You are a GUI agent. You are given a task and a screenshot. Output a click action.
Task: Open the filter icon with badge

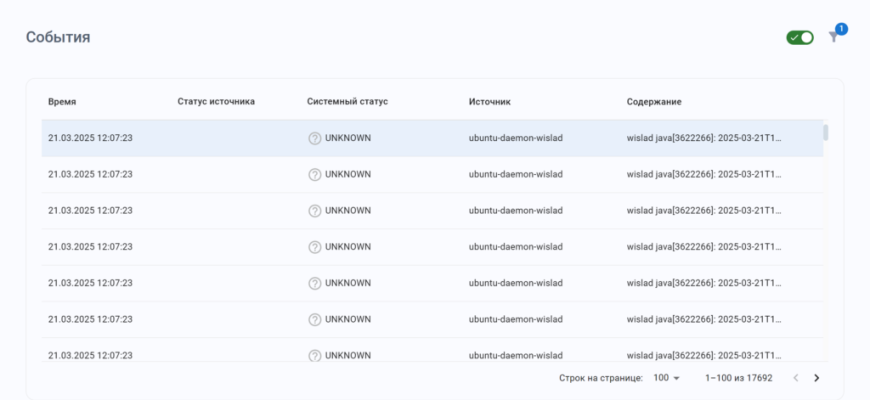(x=834, y=37)
